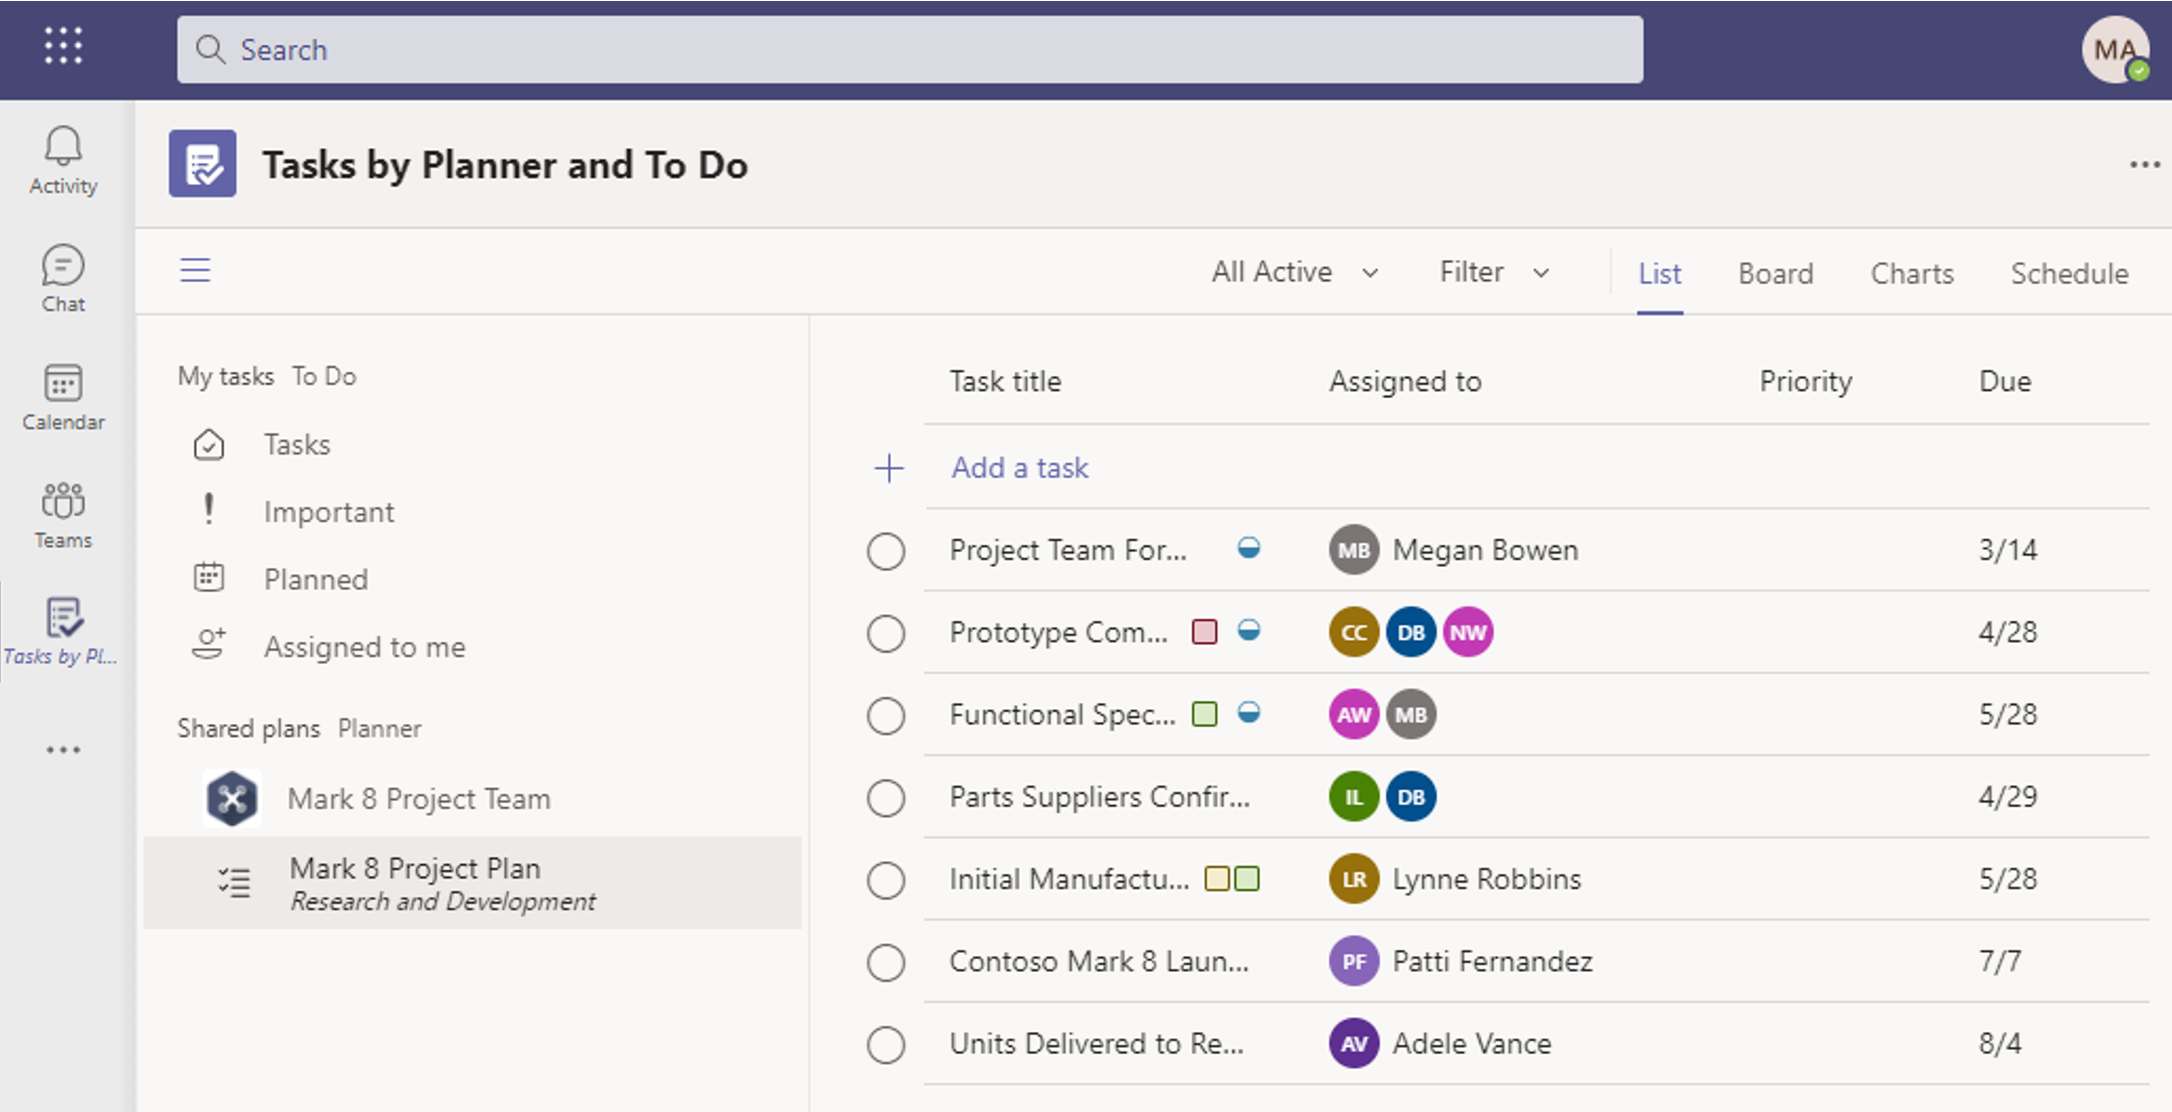2172x1112 pixels.
Task: Click the Tasks by Planner app icon
Action: click(x=61, y=618)
